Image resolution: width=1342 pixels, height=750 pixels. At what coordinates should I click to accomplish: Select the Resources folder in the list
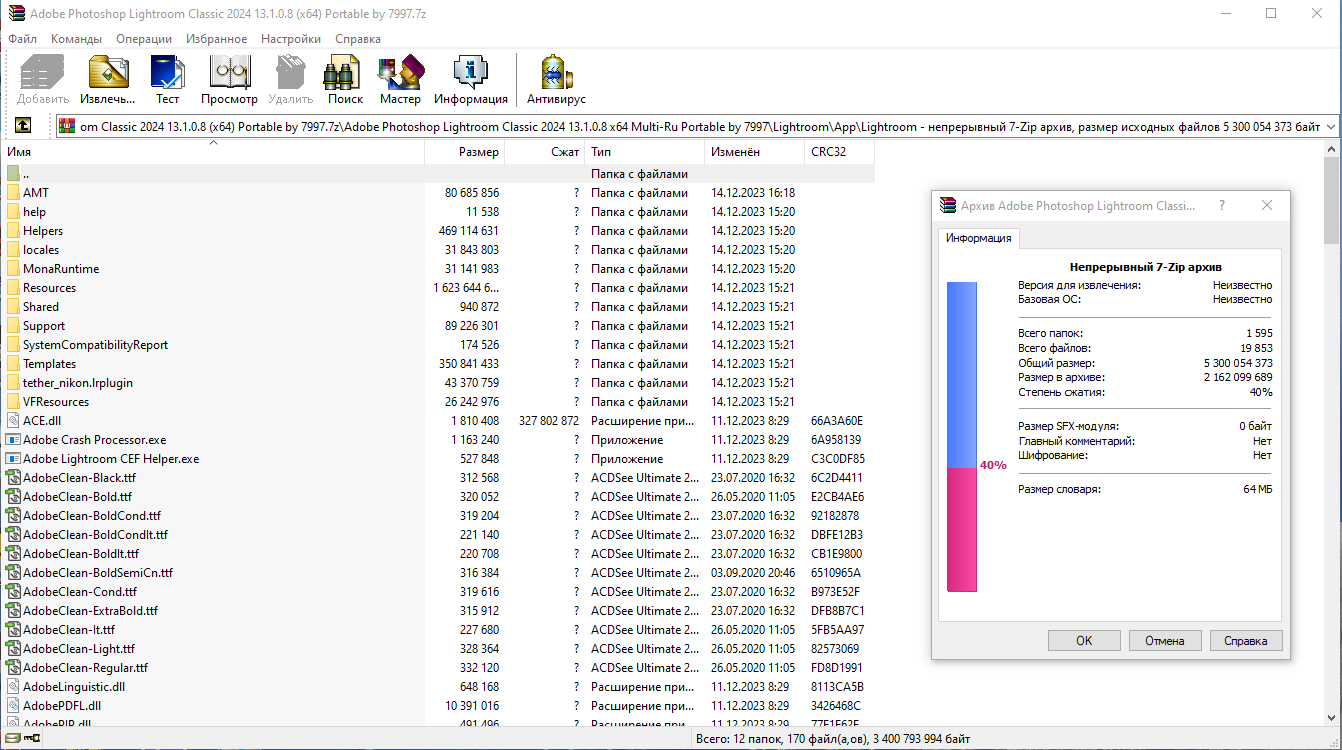[x=49, y=288]
